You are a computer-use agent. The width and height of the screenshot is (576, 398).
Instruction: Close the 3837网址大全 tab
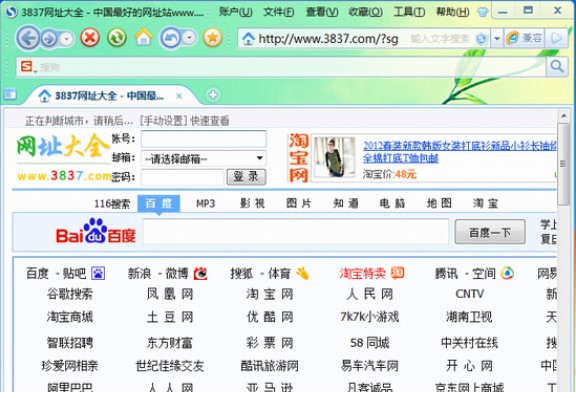[179, 96]
